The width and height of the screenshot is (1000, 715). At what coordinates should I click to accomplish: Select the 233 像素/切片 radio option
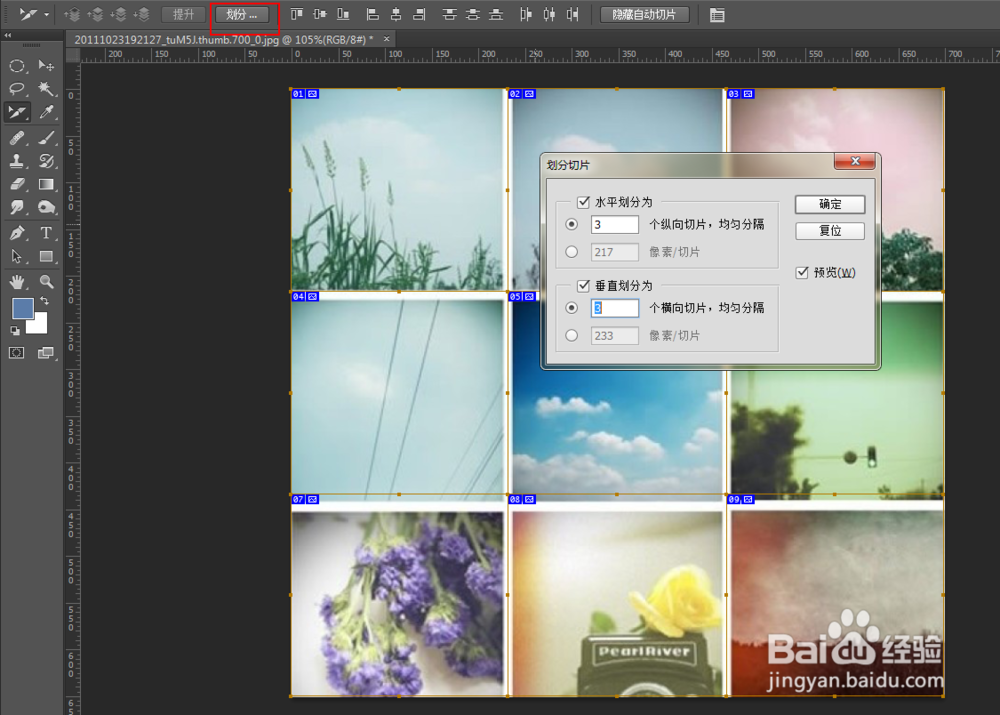click(571, 335)
